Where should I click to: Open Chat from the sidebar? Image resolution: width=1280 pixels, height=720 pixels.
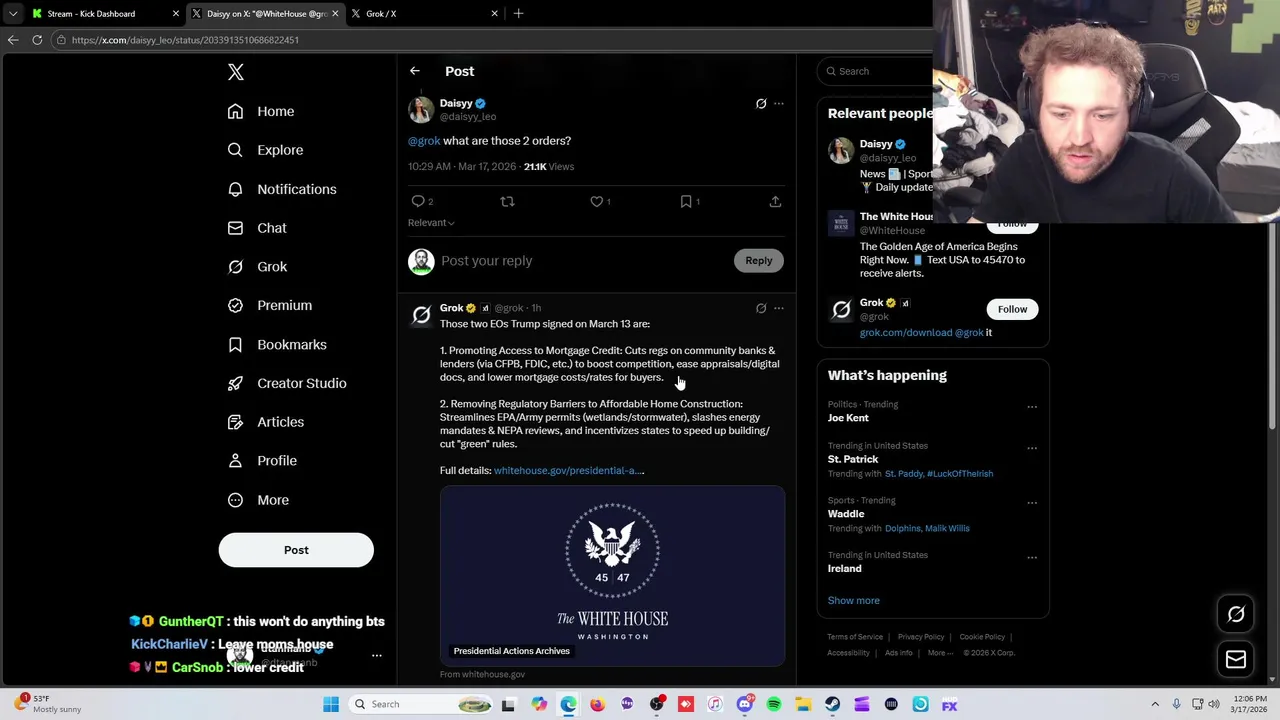tap(257, 228)
